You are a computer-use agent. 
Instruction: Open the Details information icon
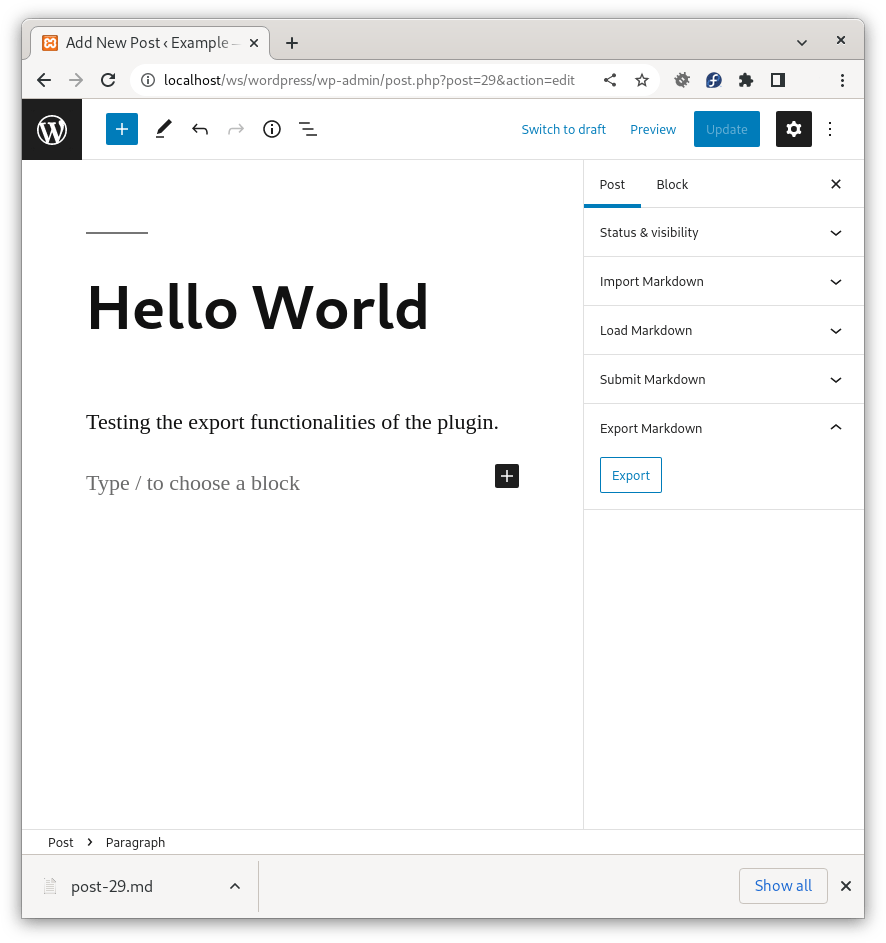(271, 129)
